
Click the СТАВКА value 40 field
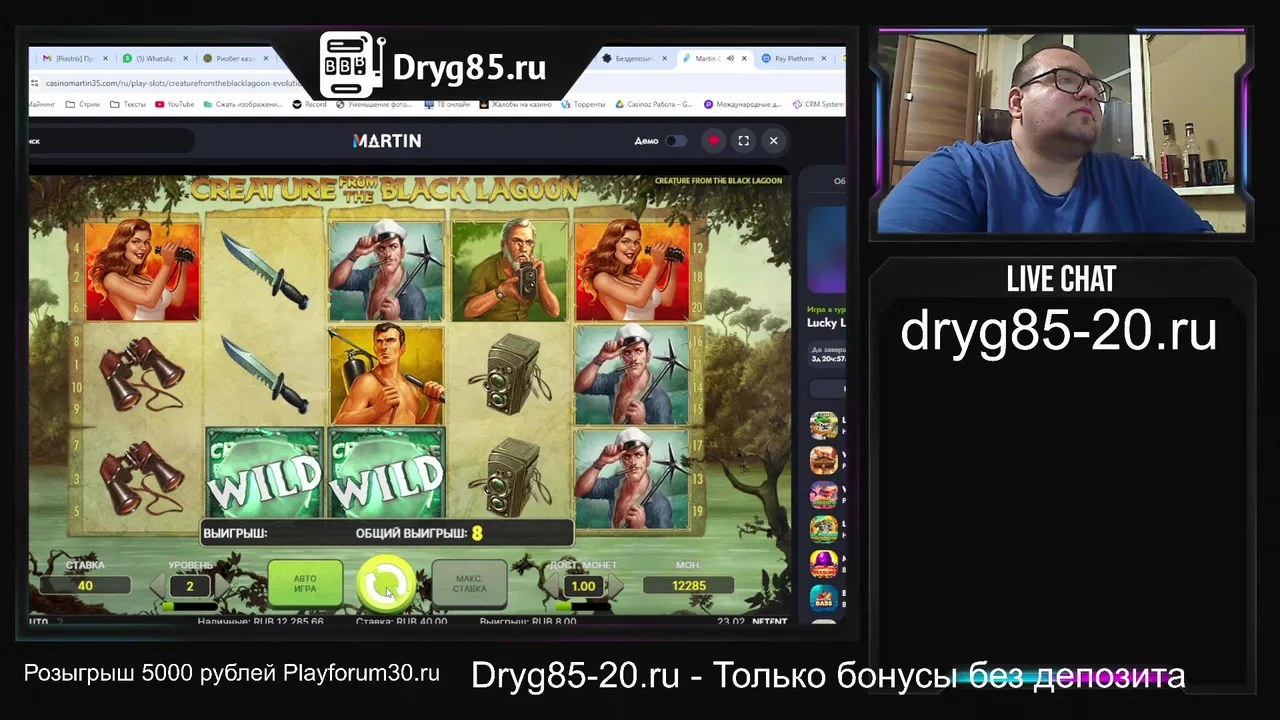pyautogui.click(x=85, y=586)
